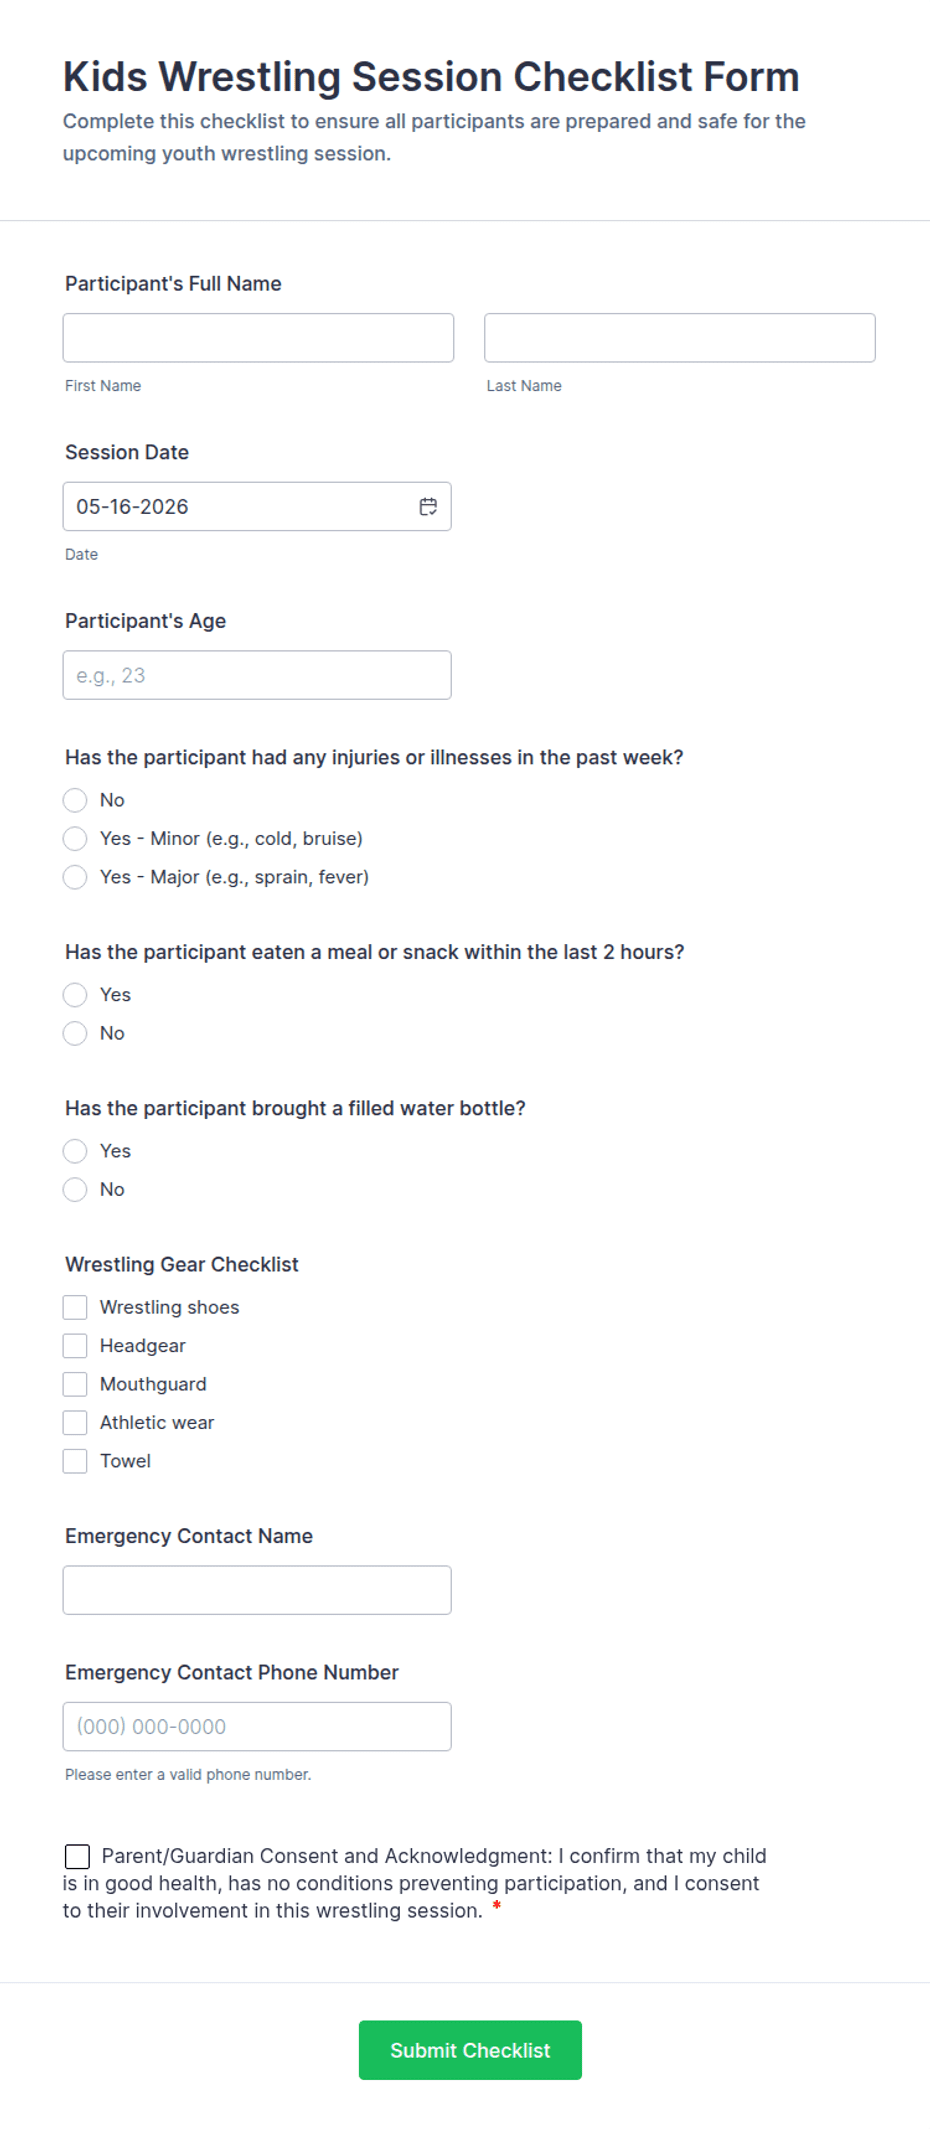Select 'No' for filled water bottle
The height and width of the screenshot is (2129, 930).
point(75,1189)
